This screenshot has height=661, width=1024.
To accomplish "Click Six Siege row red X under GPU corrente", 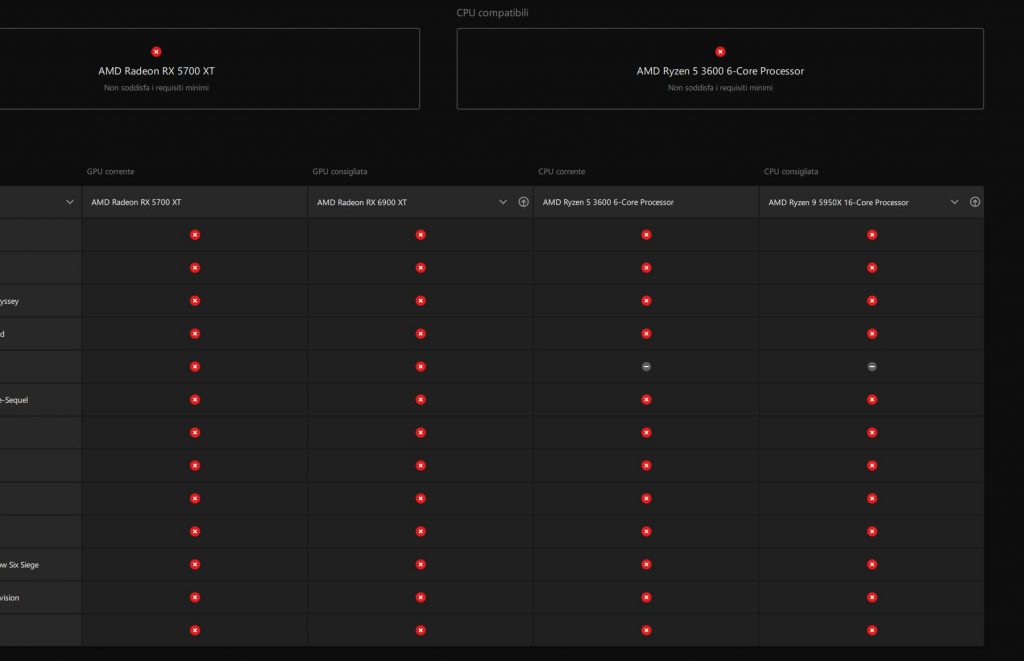I will pyautogui.click(x=195, y=564).
